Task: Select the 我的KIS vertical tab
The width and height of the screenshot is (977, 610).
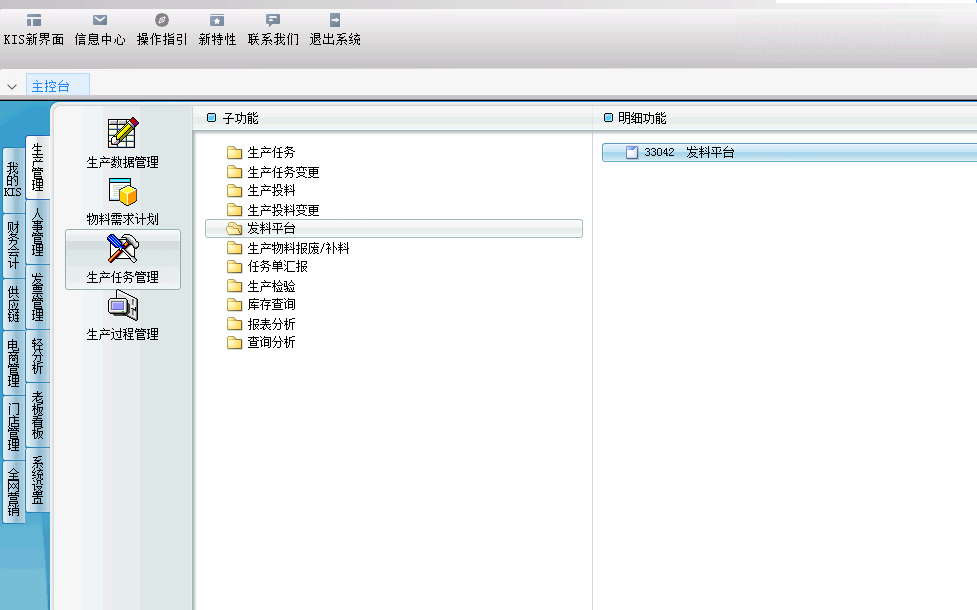Action: 13,179
